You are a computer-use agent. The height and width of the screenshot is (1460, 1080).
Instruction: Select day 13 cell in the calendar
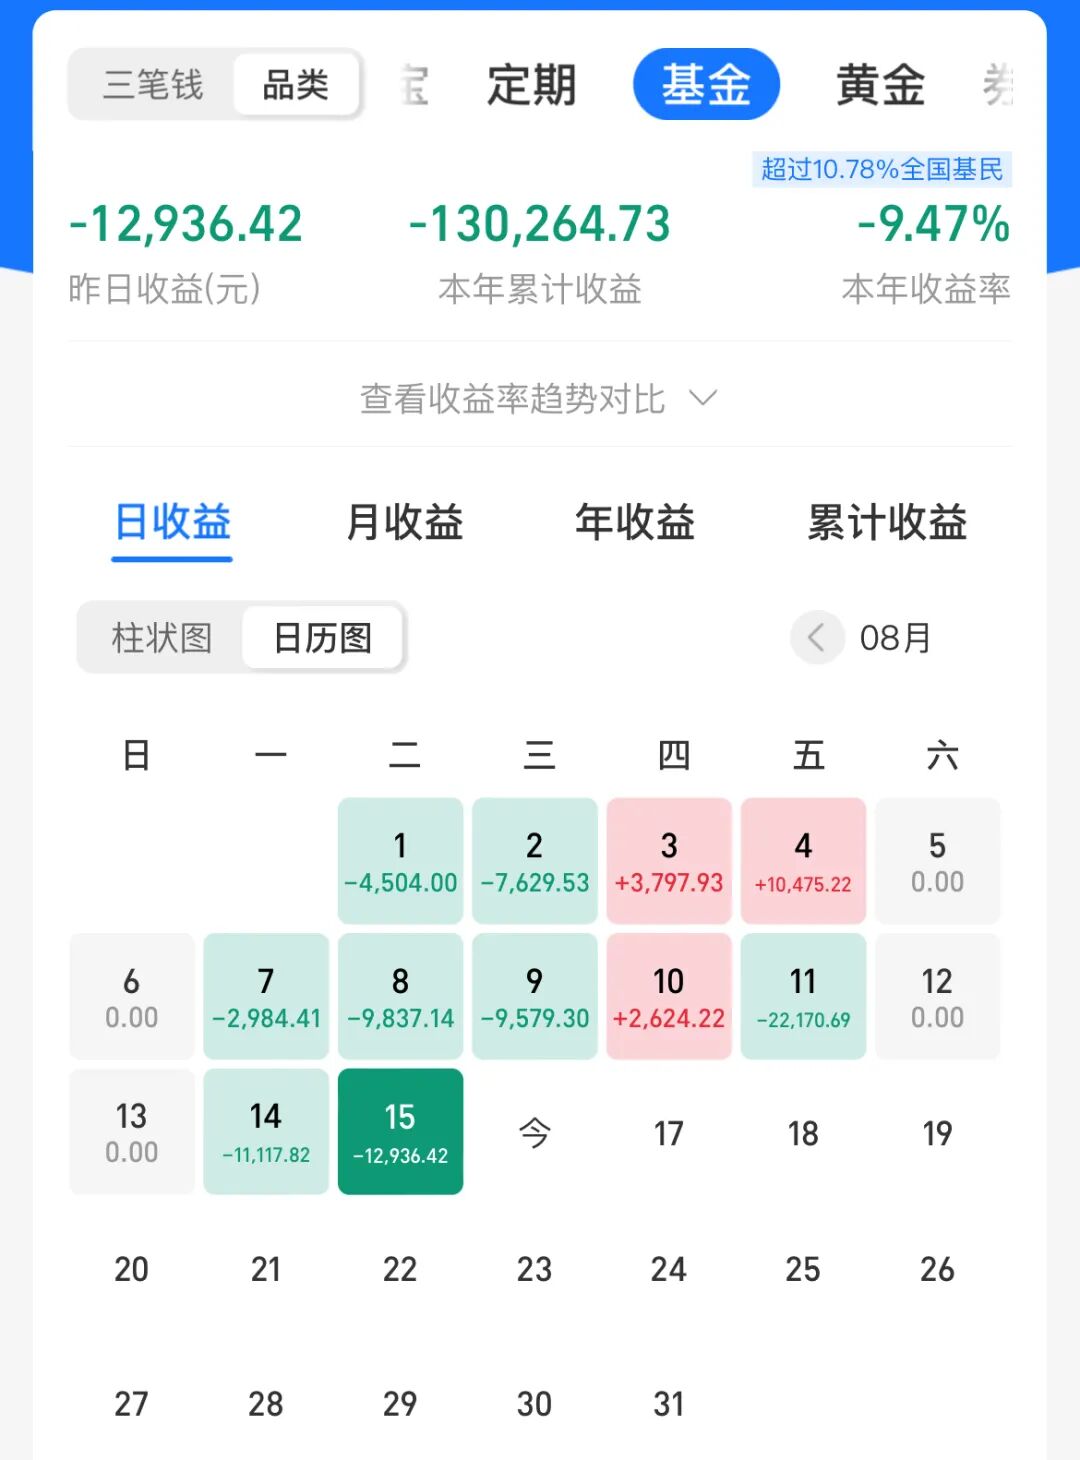[132, 1131]
